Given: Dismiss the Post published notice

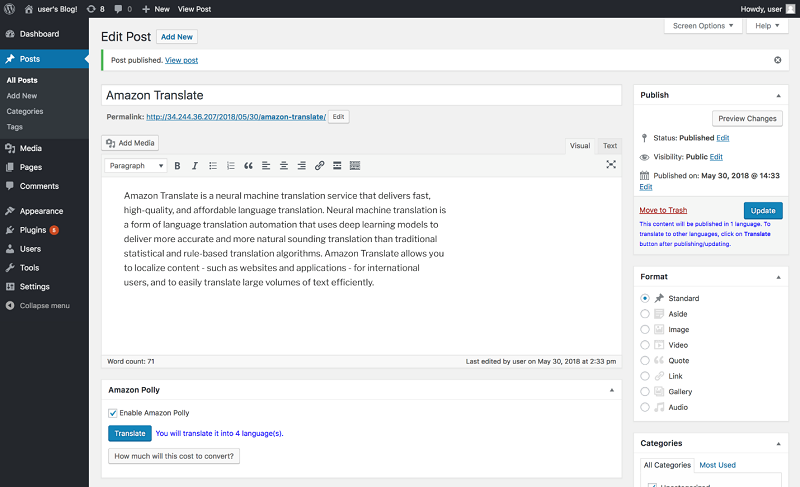Looking at the screenshot, I should 778,60.
